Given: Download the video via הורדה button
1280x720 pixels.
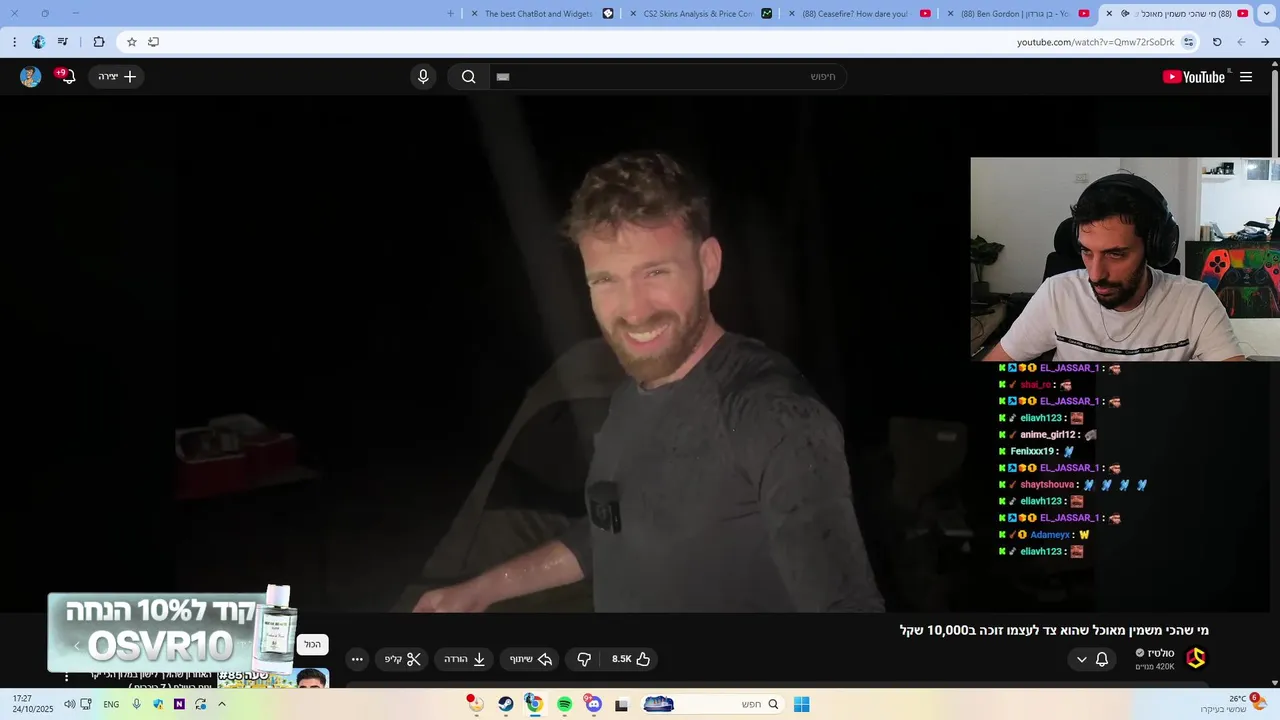Looking at the screenshot, I should pyautogui.click(x=465, y=659).
